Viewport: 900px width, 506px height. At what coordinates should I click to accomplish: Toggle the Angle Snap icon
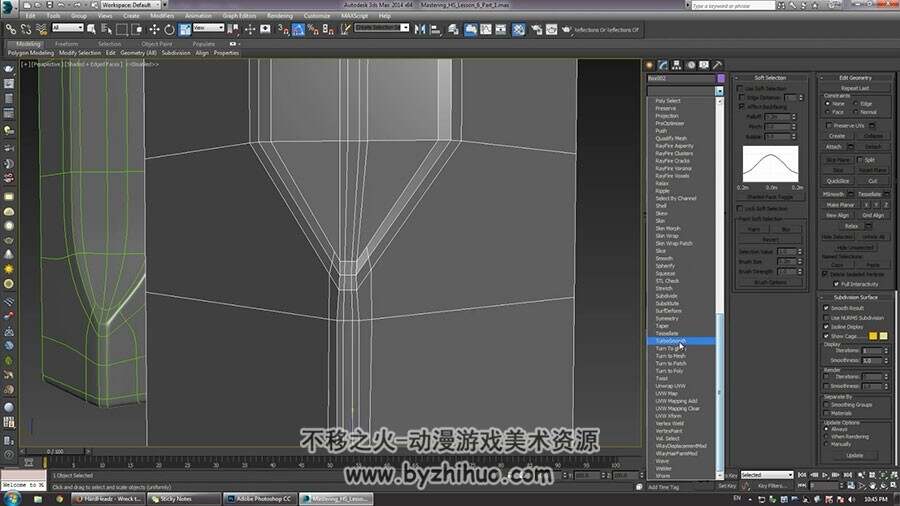[298, 29]
